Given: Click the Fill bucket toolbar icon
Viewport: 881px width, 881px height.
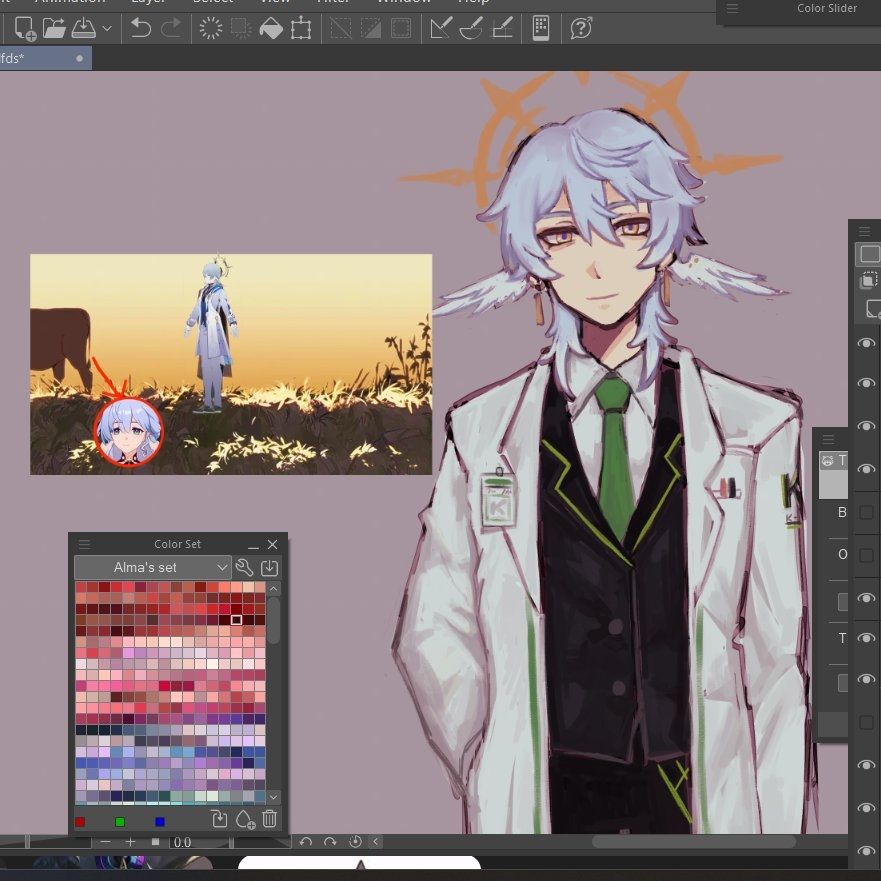Looking at the screenshot, I should coord(271,28).
